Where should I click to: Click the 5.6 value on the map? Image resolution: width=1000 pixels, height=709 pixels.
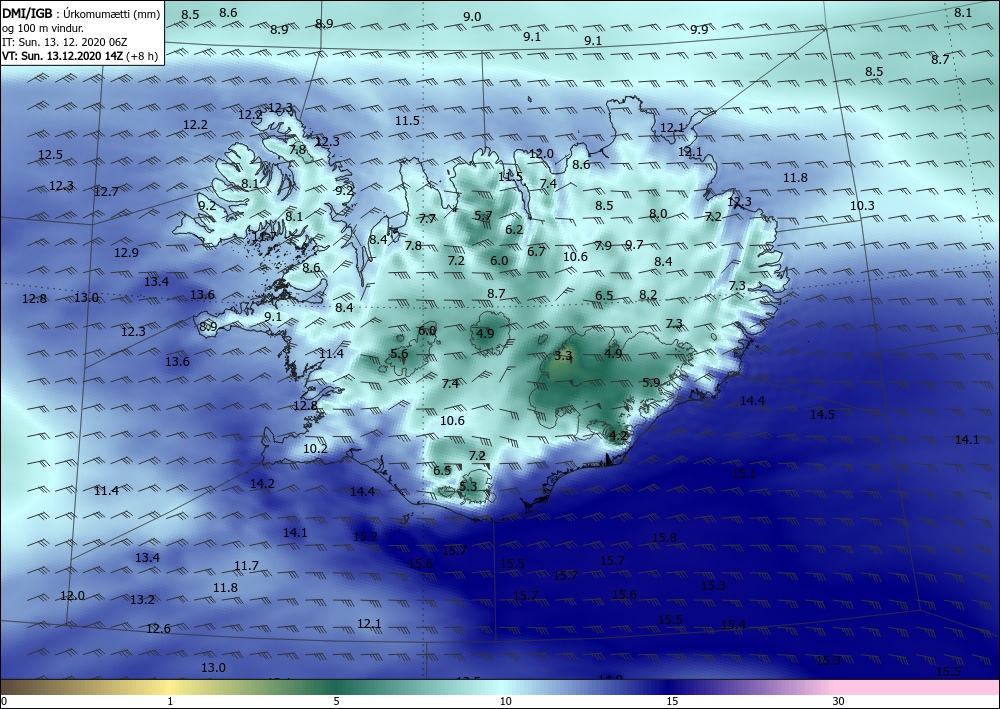pos(399,353)
